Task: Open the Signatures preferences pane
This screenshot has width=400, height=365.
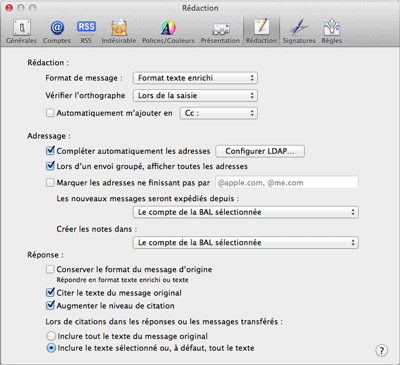Action: point(299,32)
